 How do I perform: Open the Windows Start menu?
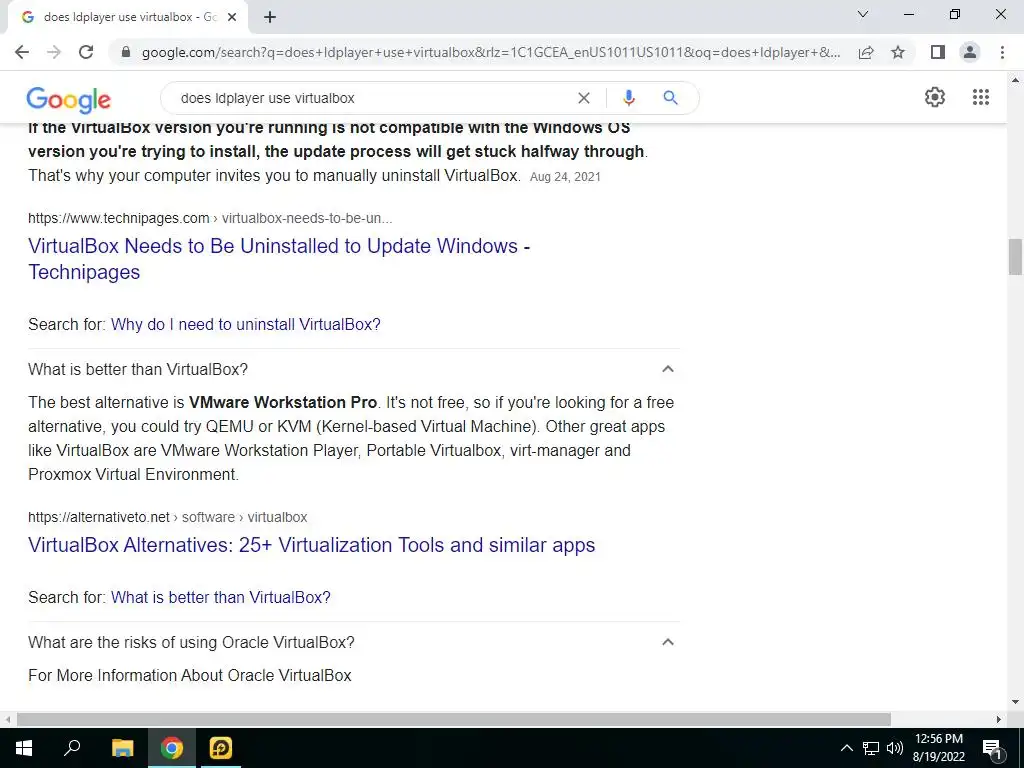click(x=24, y=748)
